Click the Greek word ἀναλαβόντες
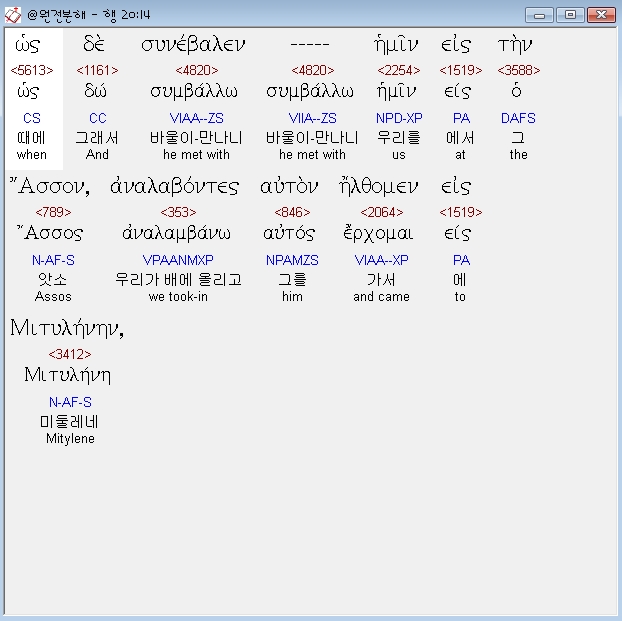This screenshot has height=621, width=622. coord(174,186)
